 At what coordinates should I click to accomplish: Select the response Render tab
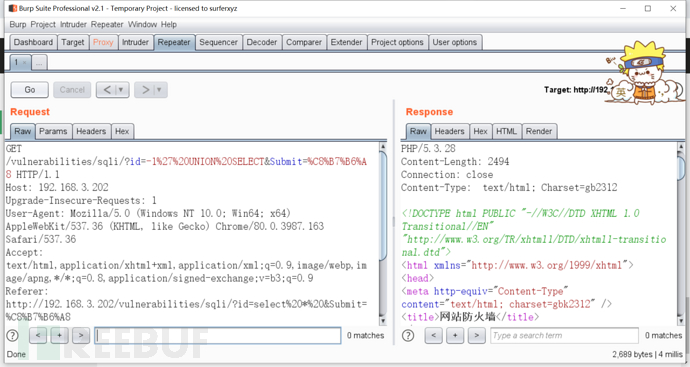[x=539, y=131]
